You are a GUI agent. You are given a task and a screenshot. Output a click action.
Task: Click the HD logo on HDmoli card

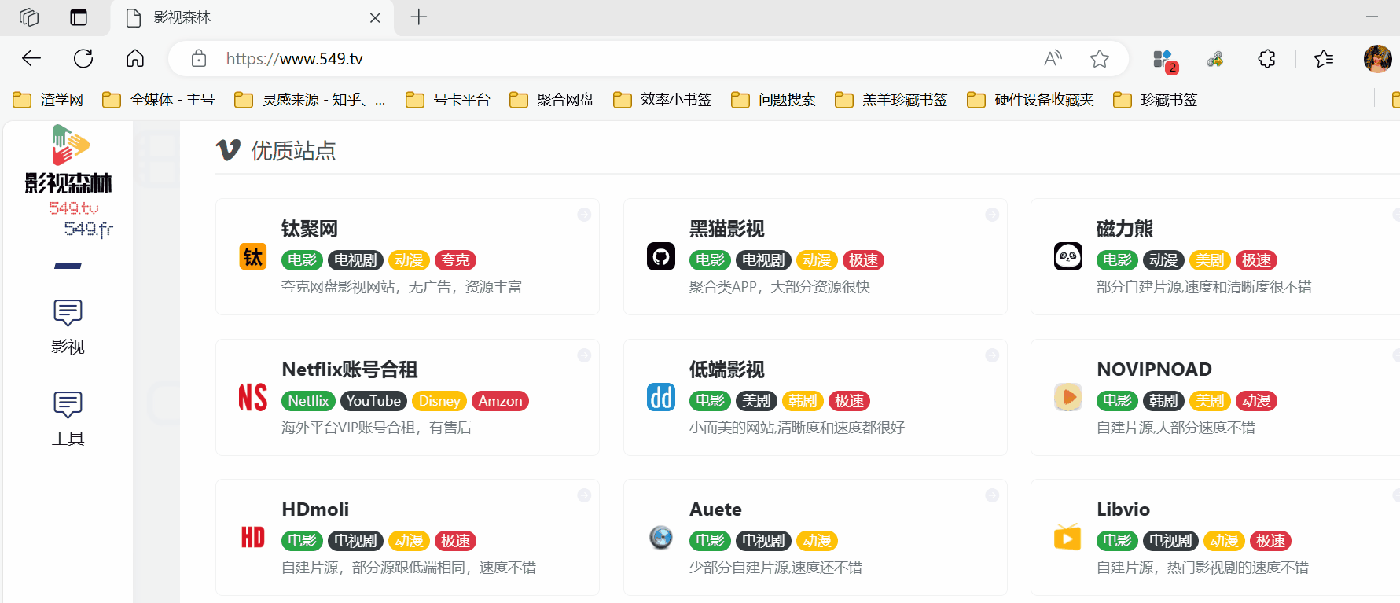point(252,537)
